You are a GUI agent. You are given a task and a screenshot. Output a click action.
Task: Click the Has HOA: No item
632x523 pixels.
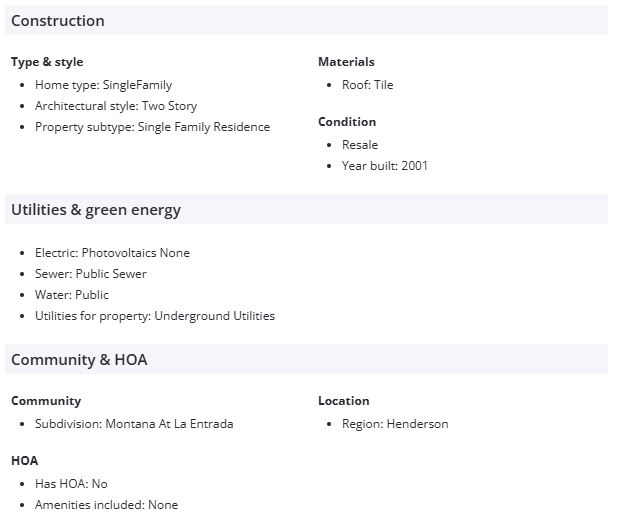tap(71, 484)
